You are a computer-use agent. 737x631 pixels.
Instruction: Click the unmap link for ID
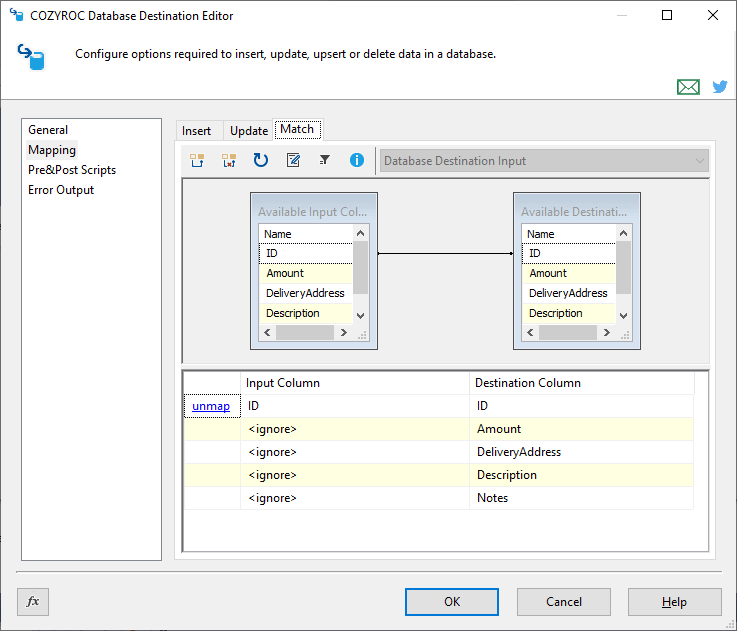(x=211, y=406)
